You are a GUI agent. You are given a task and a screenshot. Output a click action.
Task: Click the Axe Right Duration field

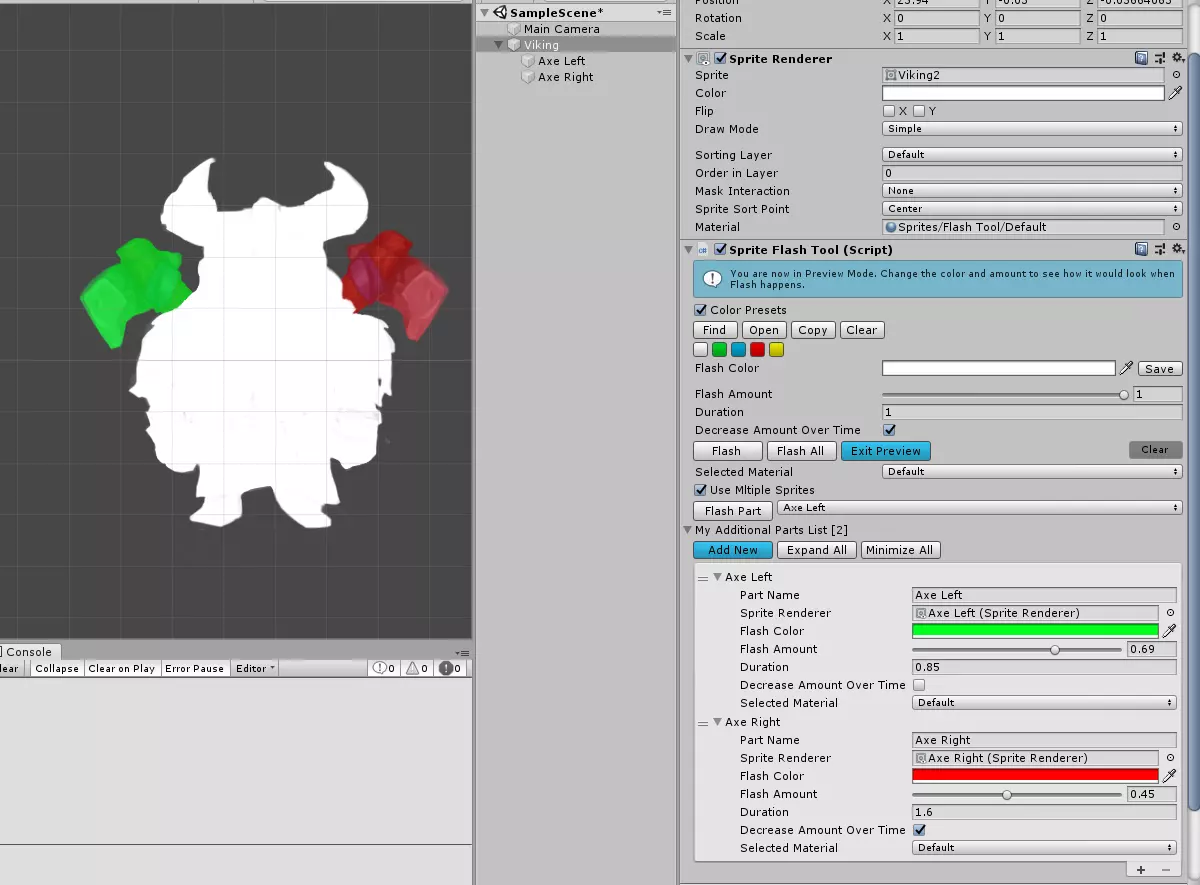tap(1044, 812)
